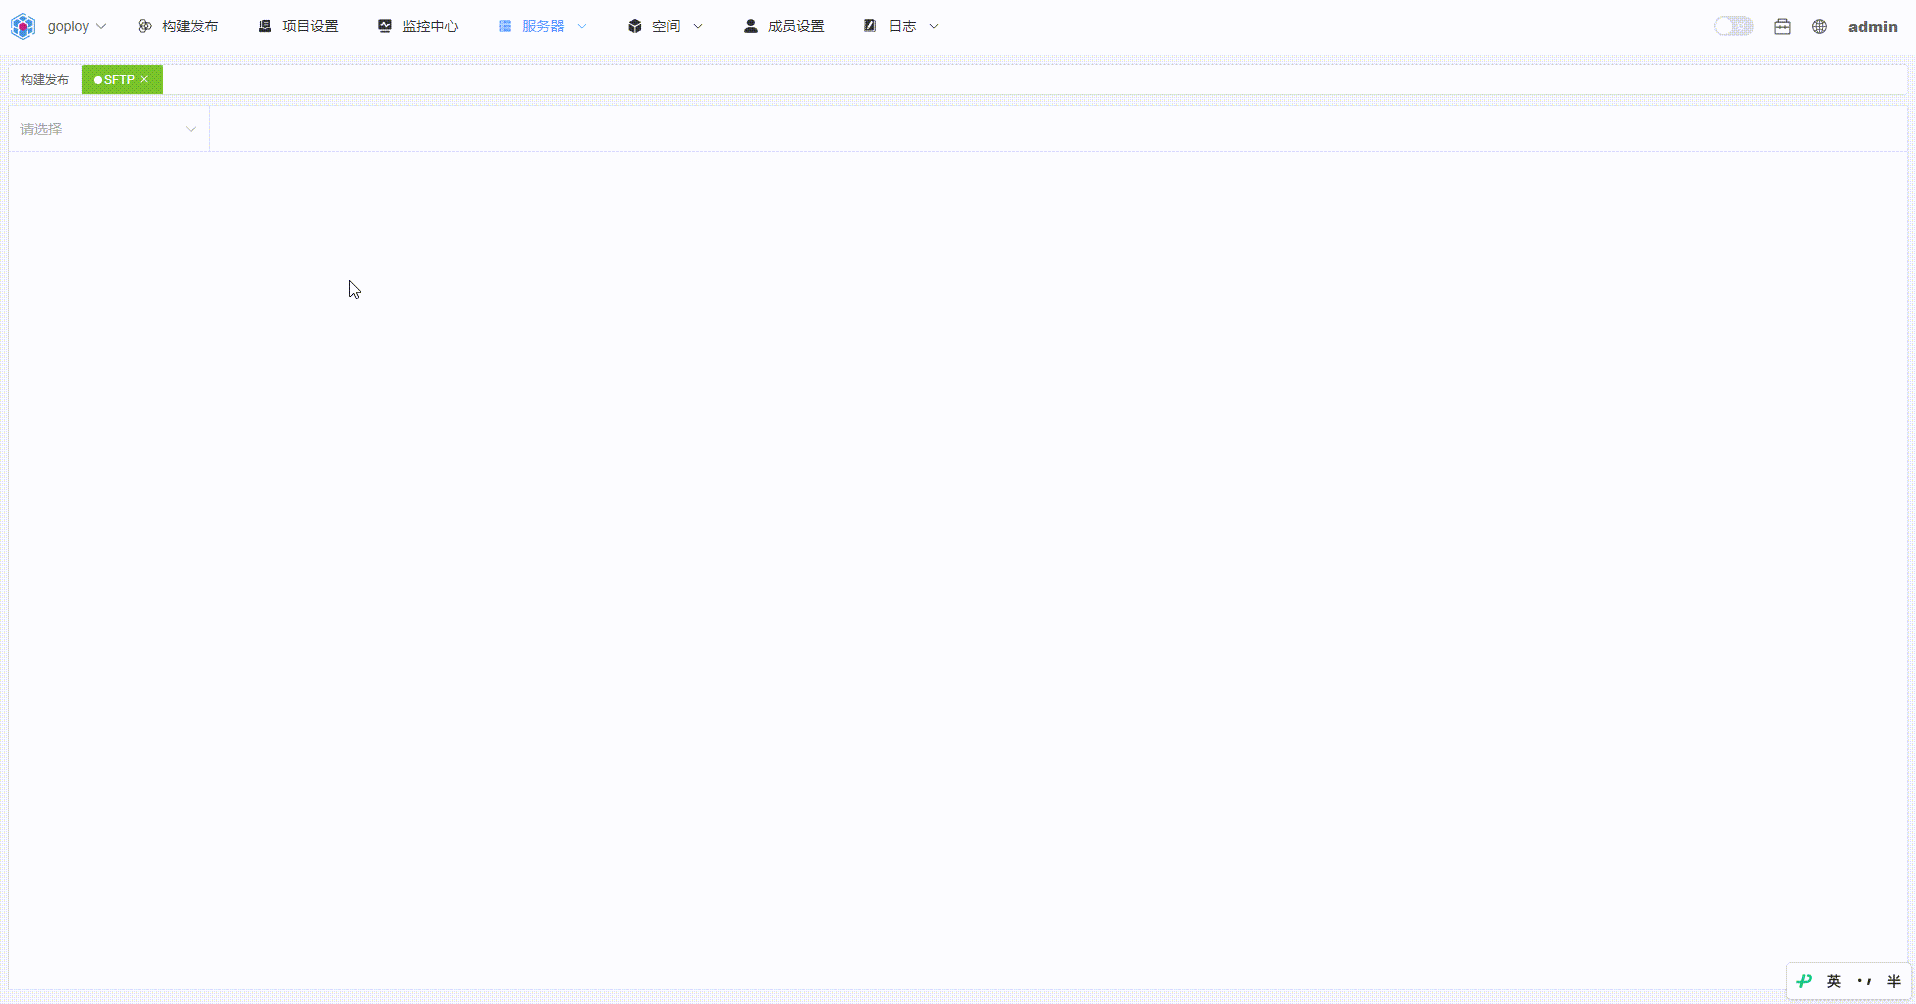Expand the 日志 menu chevron
1916x1004 pixels.
[x=934, y=26]
